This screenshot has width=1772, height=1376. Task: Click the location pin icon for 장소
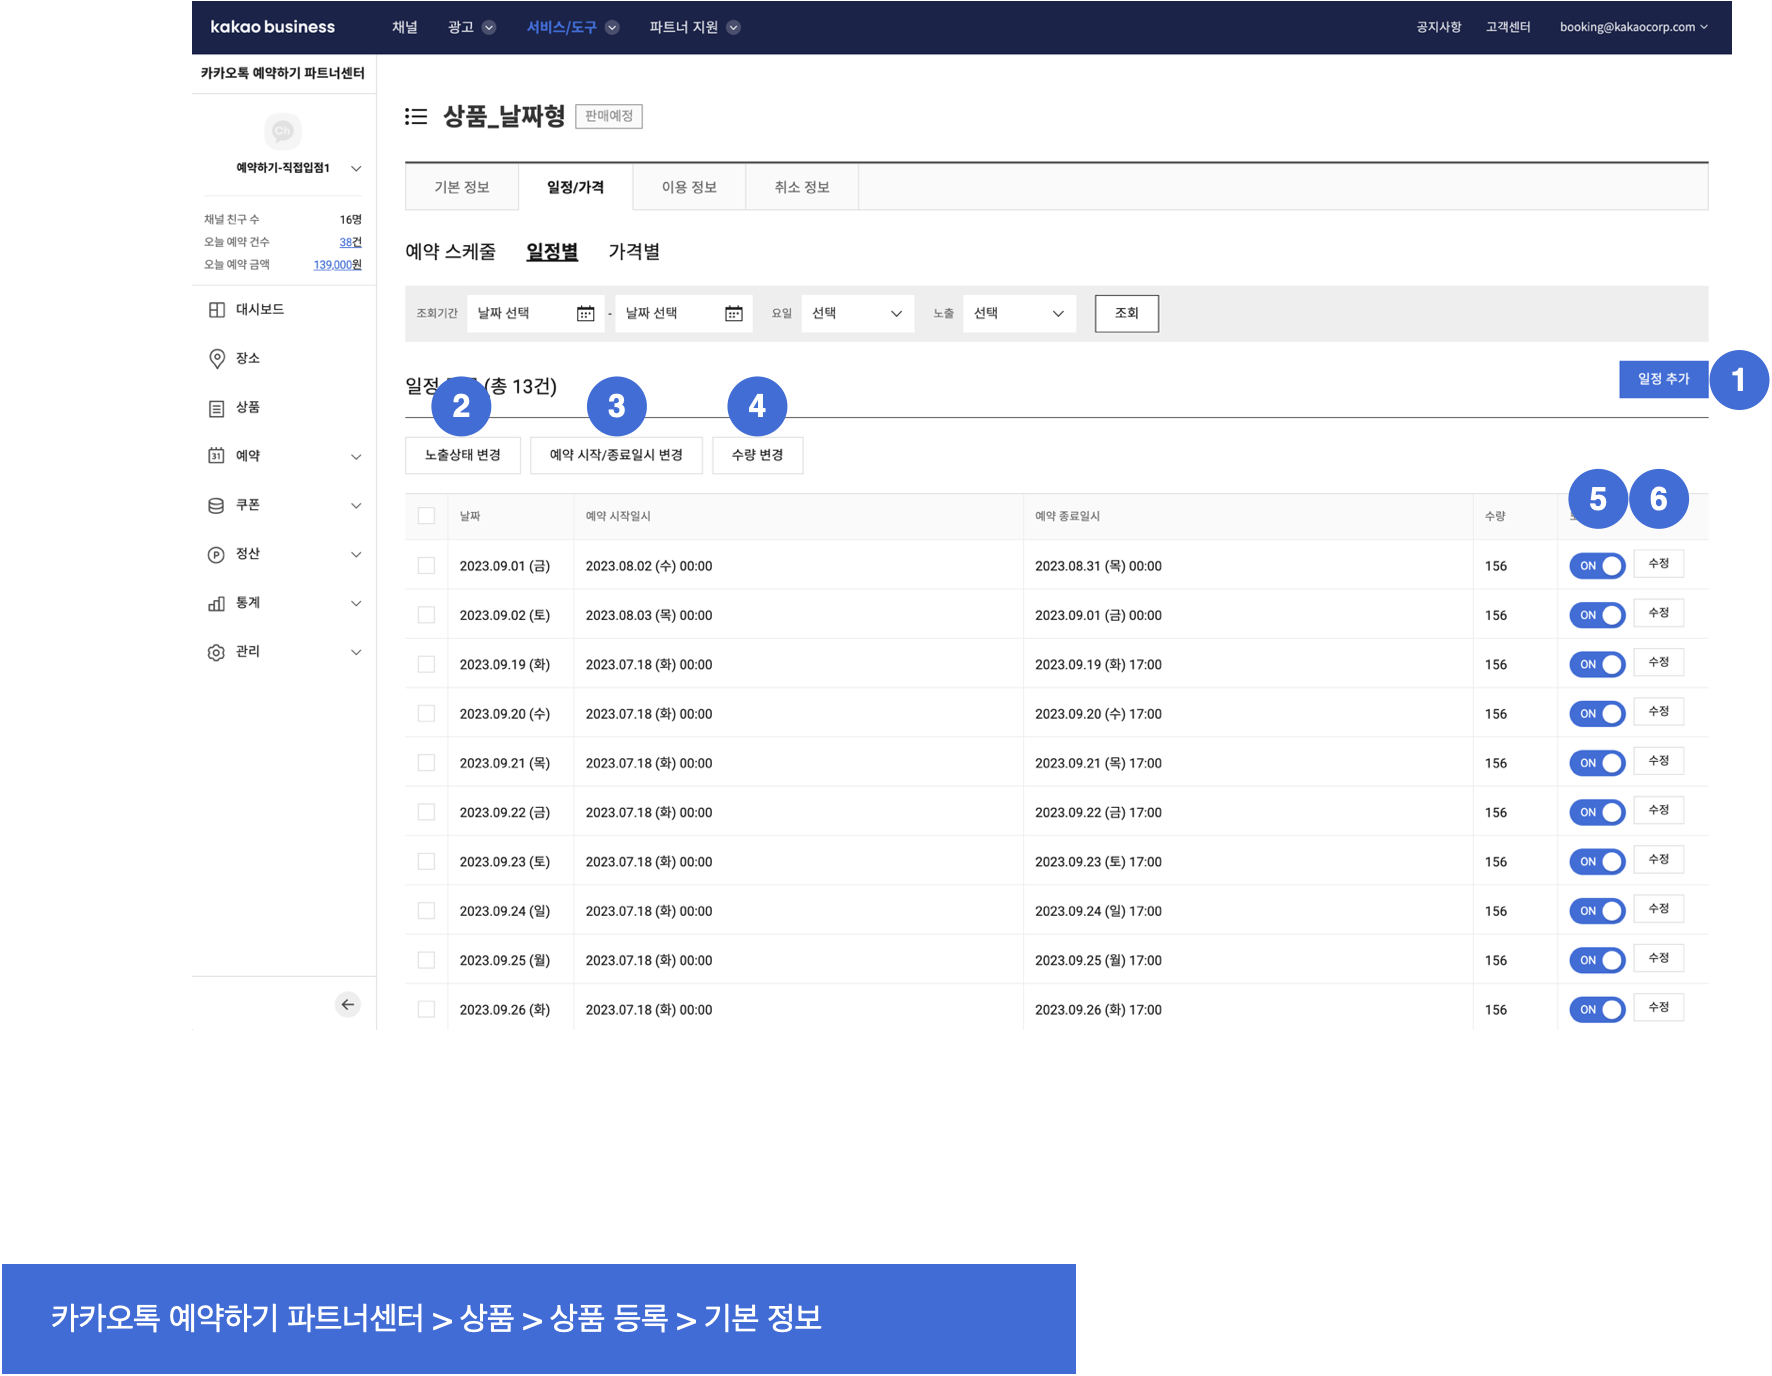[216, 359]
